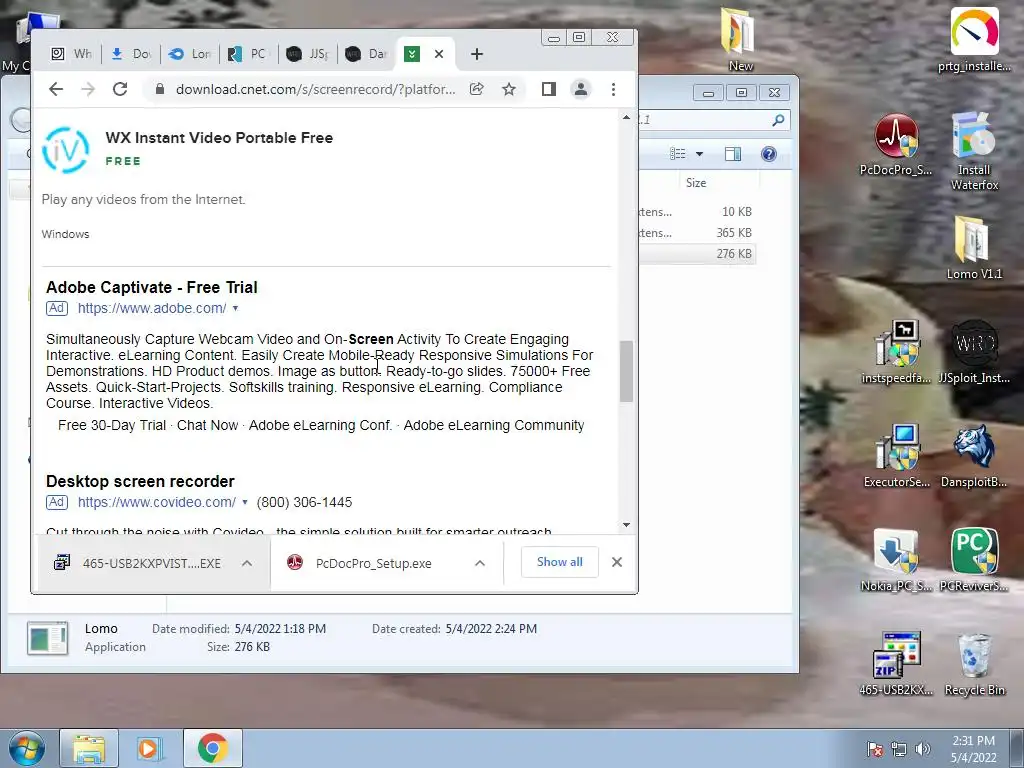Open Recycle Bin
The image size is (1024, 768).
pyautogui.click(x=974, y=665)
